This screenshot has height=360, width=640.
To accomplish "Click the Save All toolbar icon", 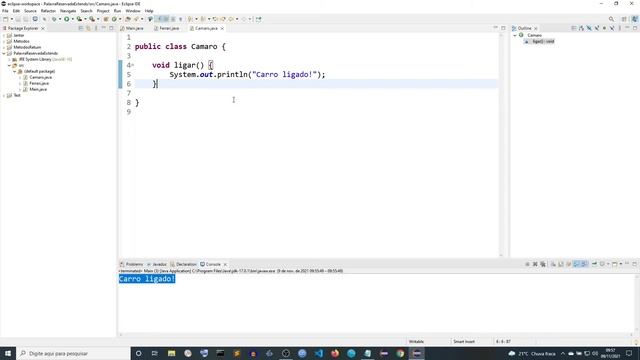I will (x=26, y=19).
